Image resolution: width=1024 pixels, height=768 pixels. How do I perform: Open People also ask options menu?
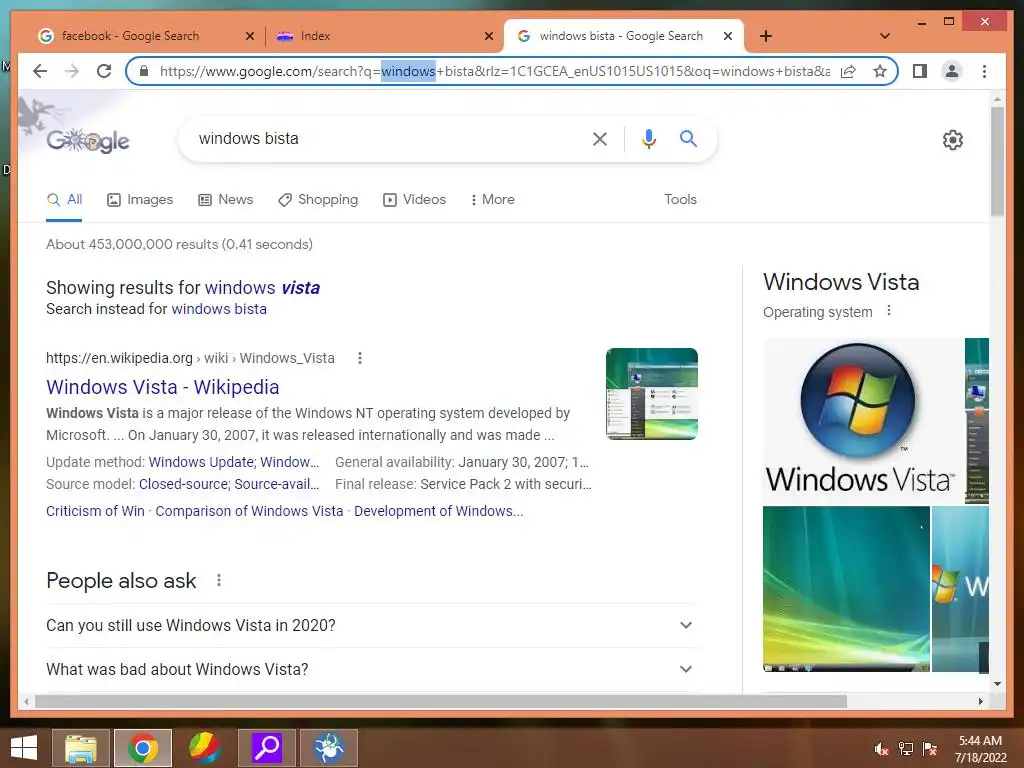click(x=219, y=580)
